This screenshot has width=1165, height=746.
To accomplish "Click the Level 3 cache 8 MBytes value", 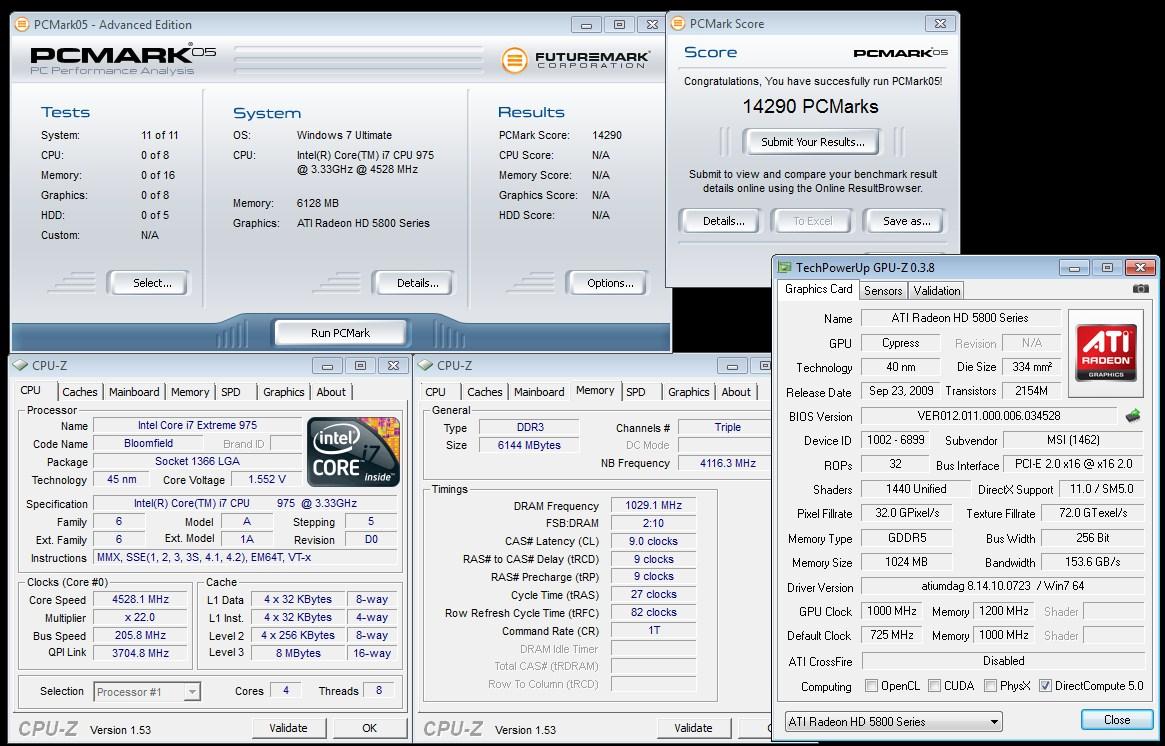I will [x=297, y=653].
